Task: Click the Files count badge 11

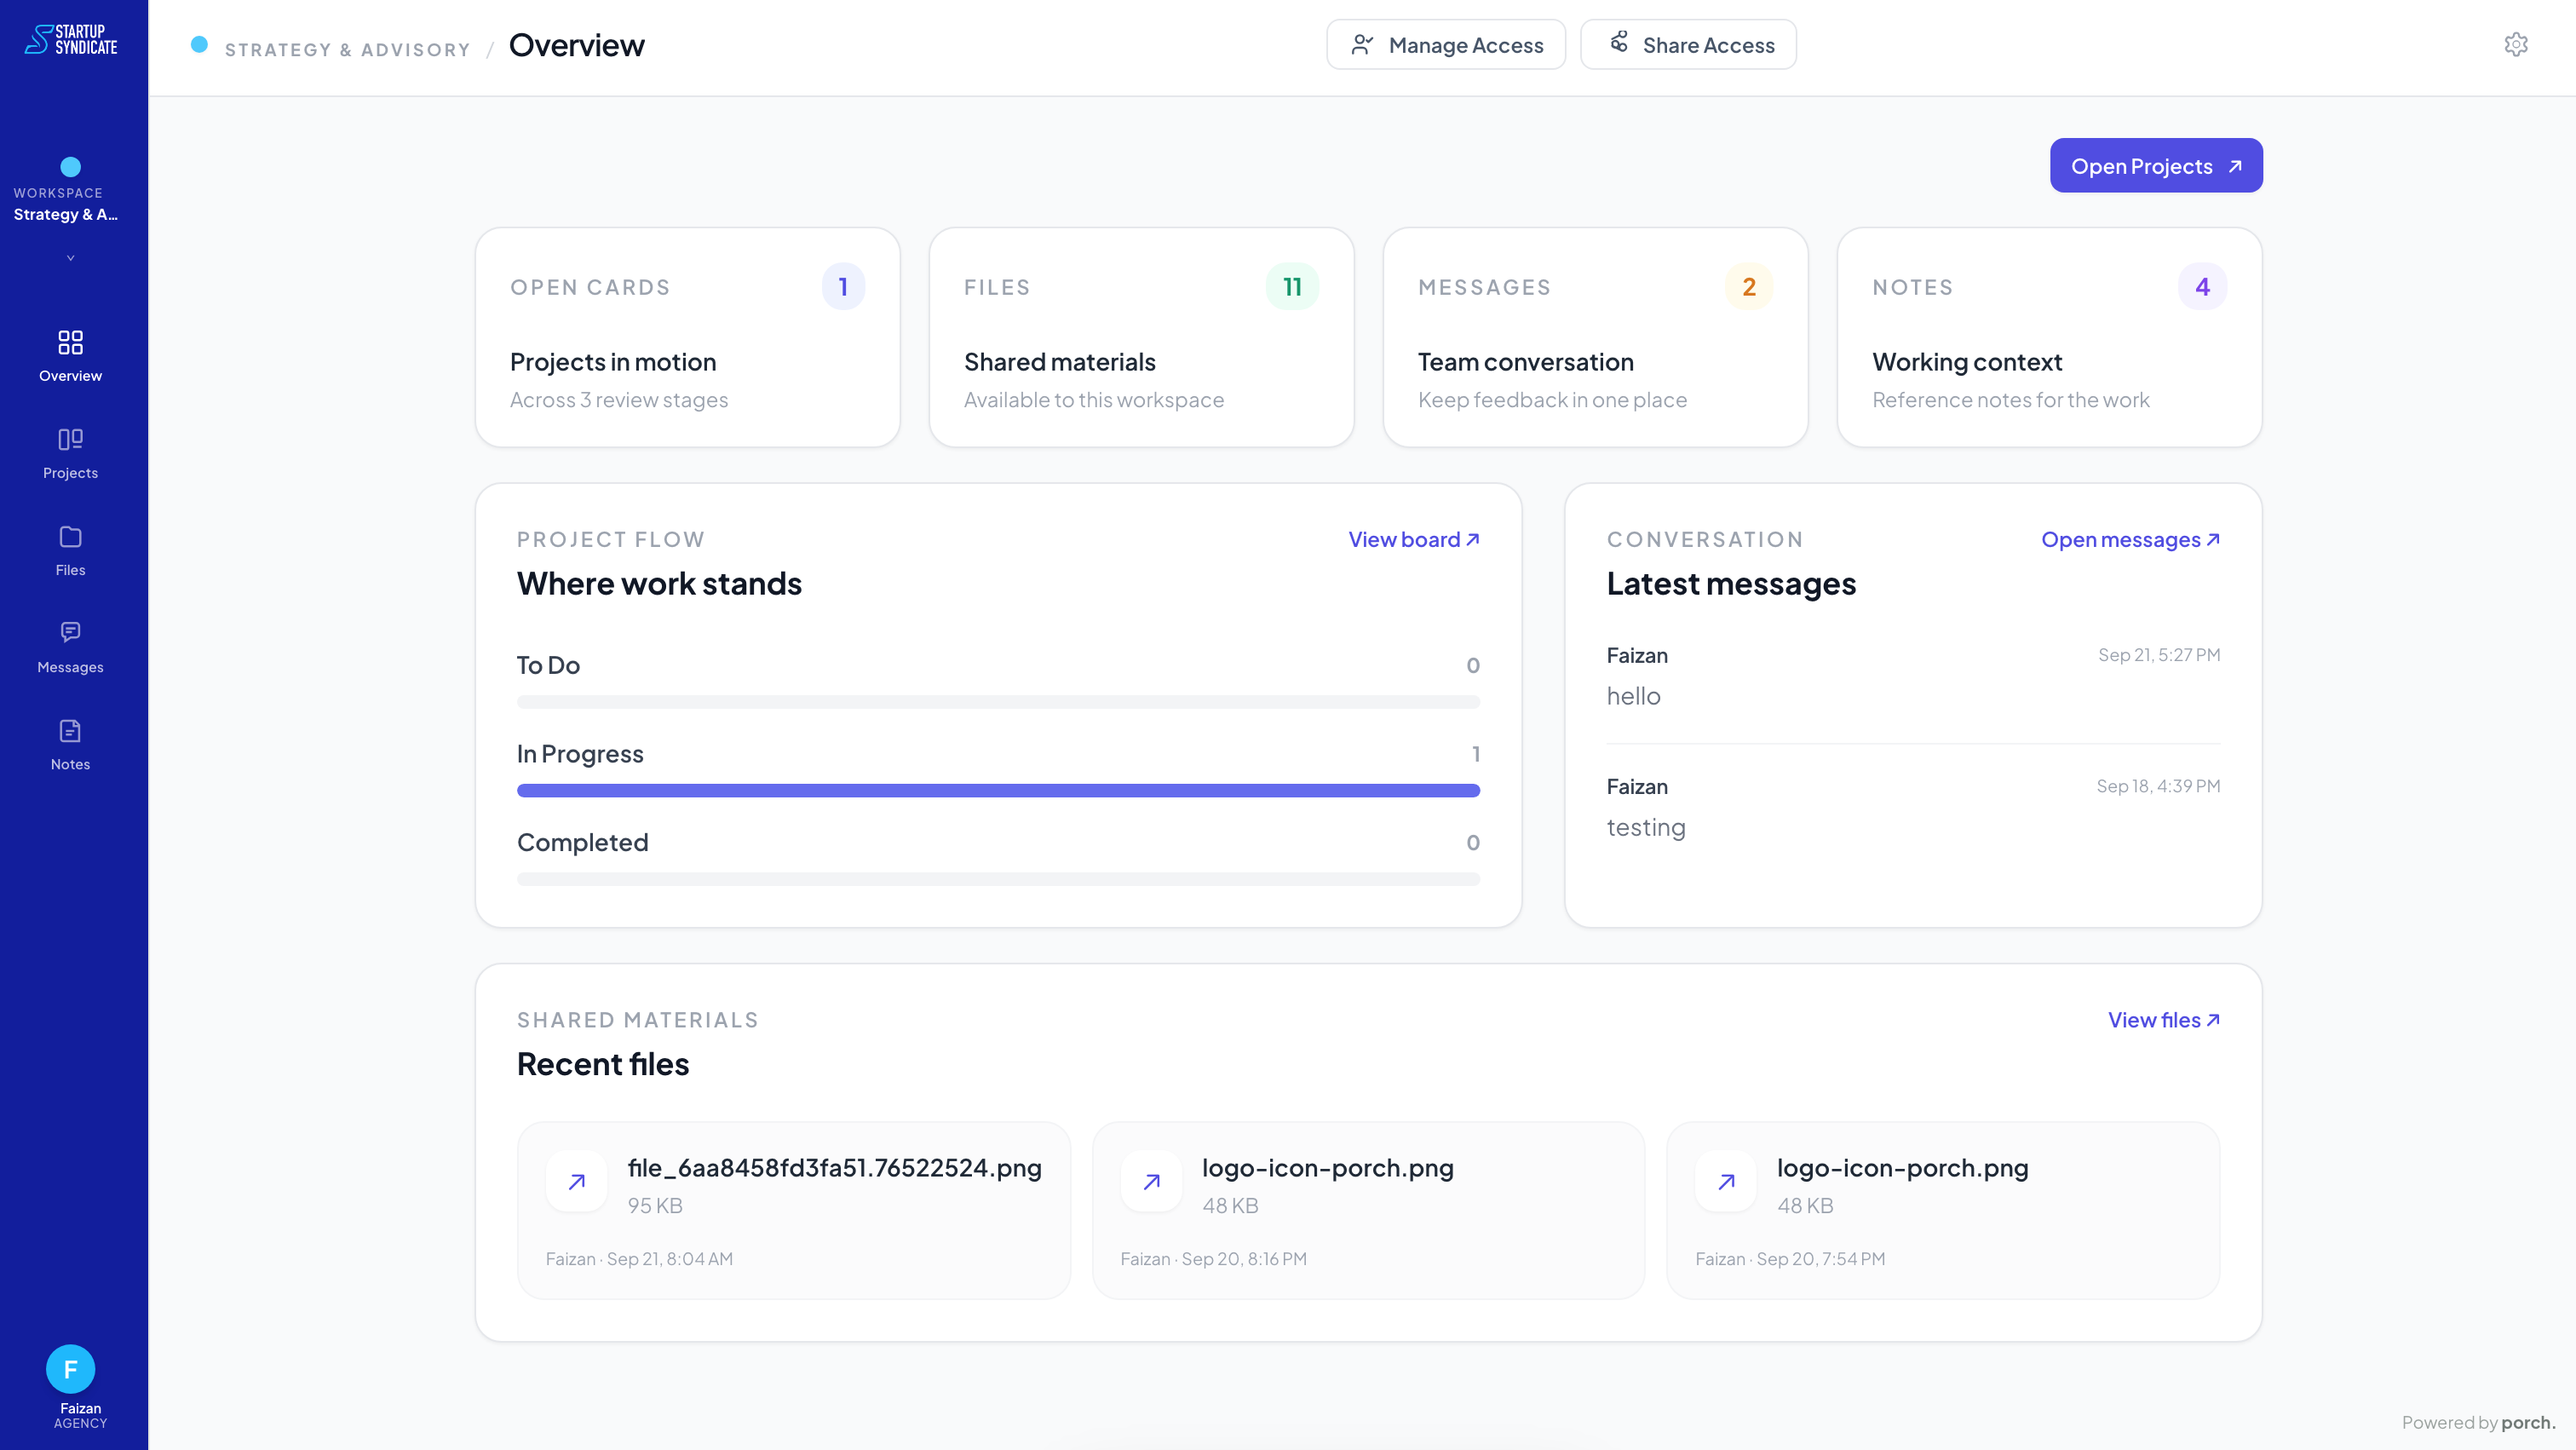Action: coord(1292,287)
